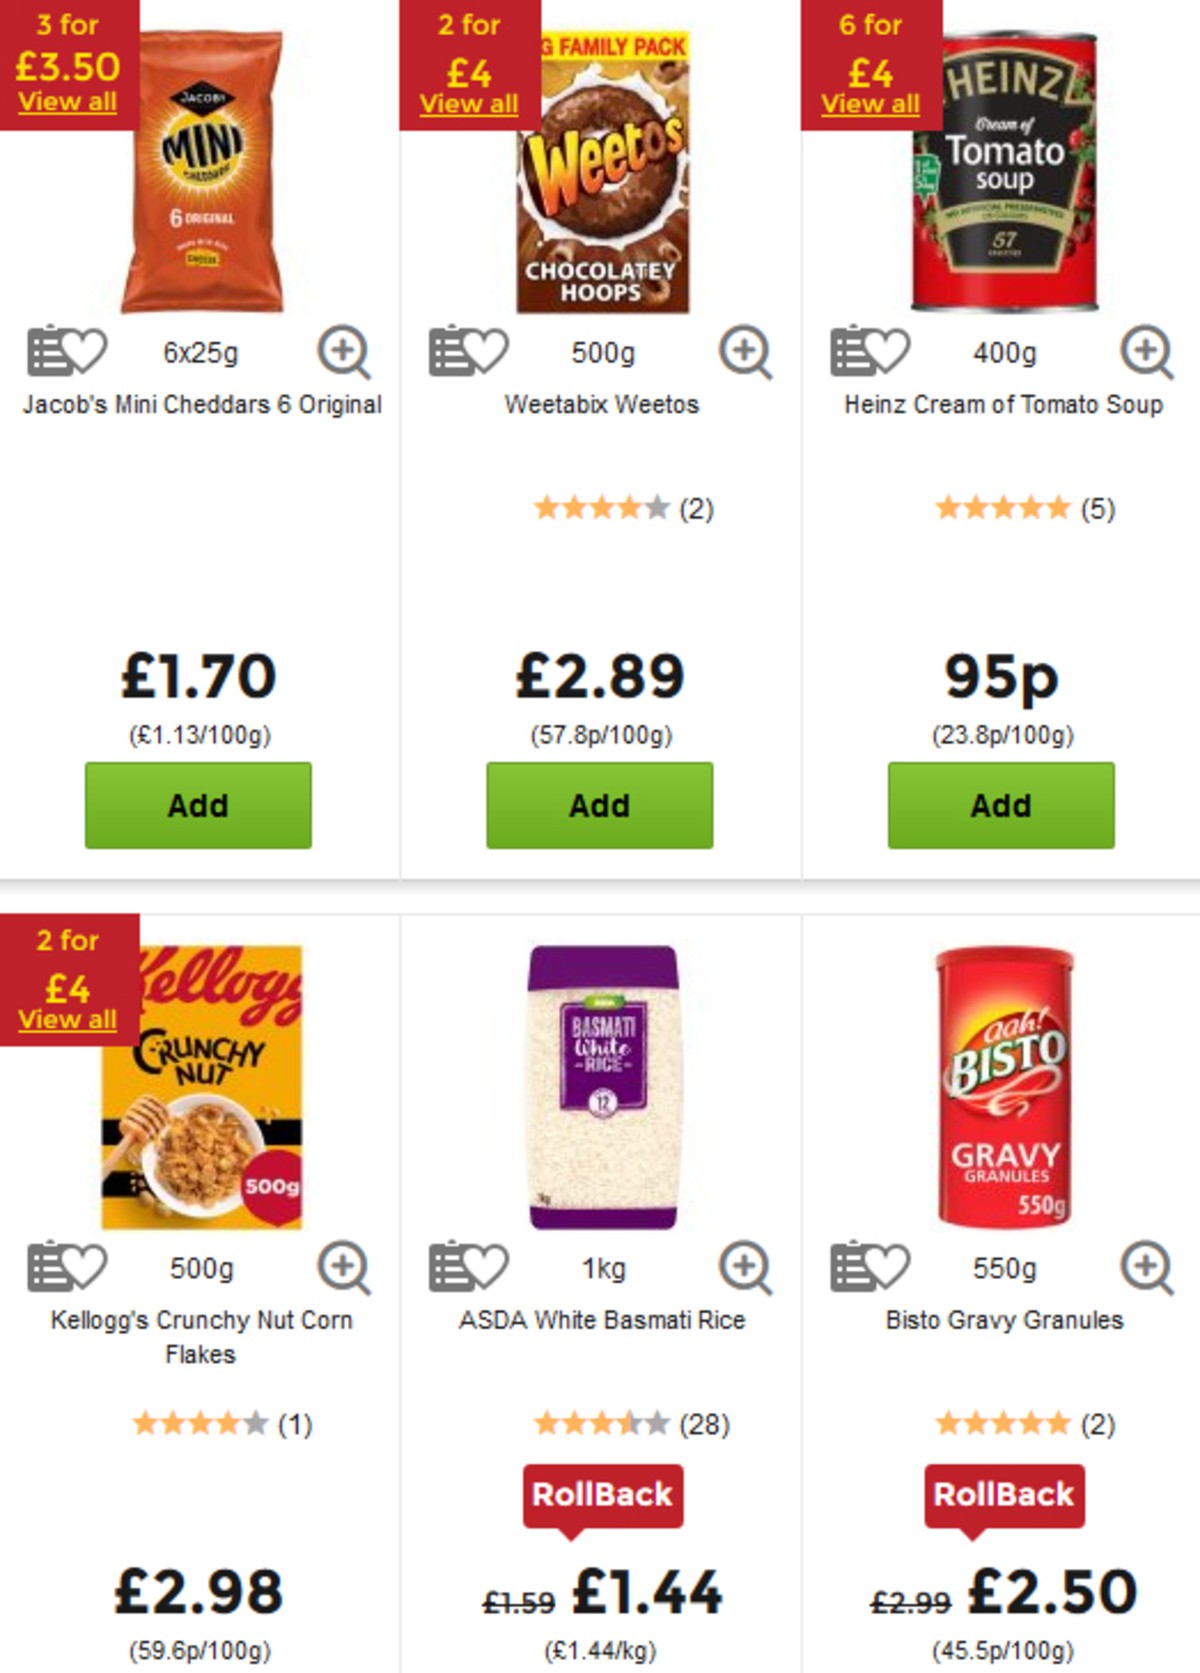Image resolution: width=1200 pixels, height=1673 pixels.
Task: Add Jacob's Mini Cheddars to the basket
Action: [197, 804]
